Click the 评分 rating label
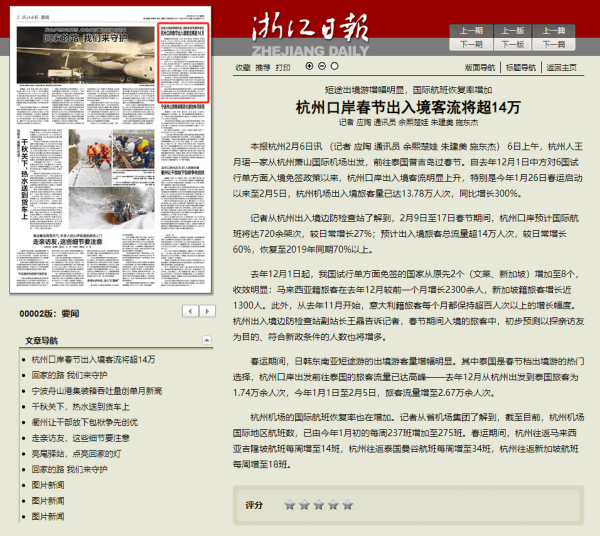Screen dimensions: 600x536 pos(254,505)
